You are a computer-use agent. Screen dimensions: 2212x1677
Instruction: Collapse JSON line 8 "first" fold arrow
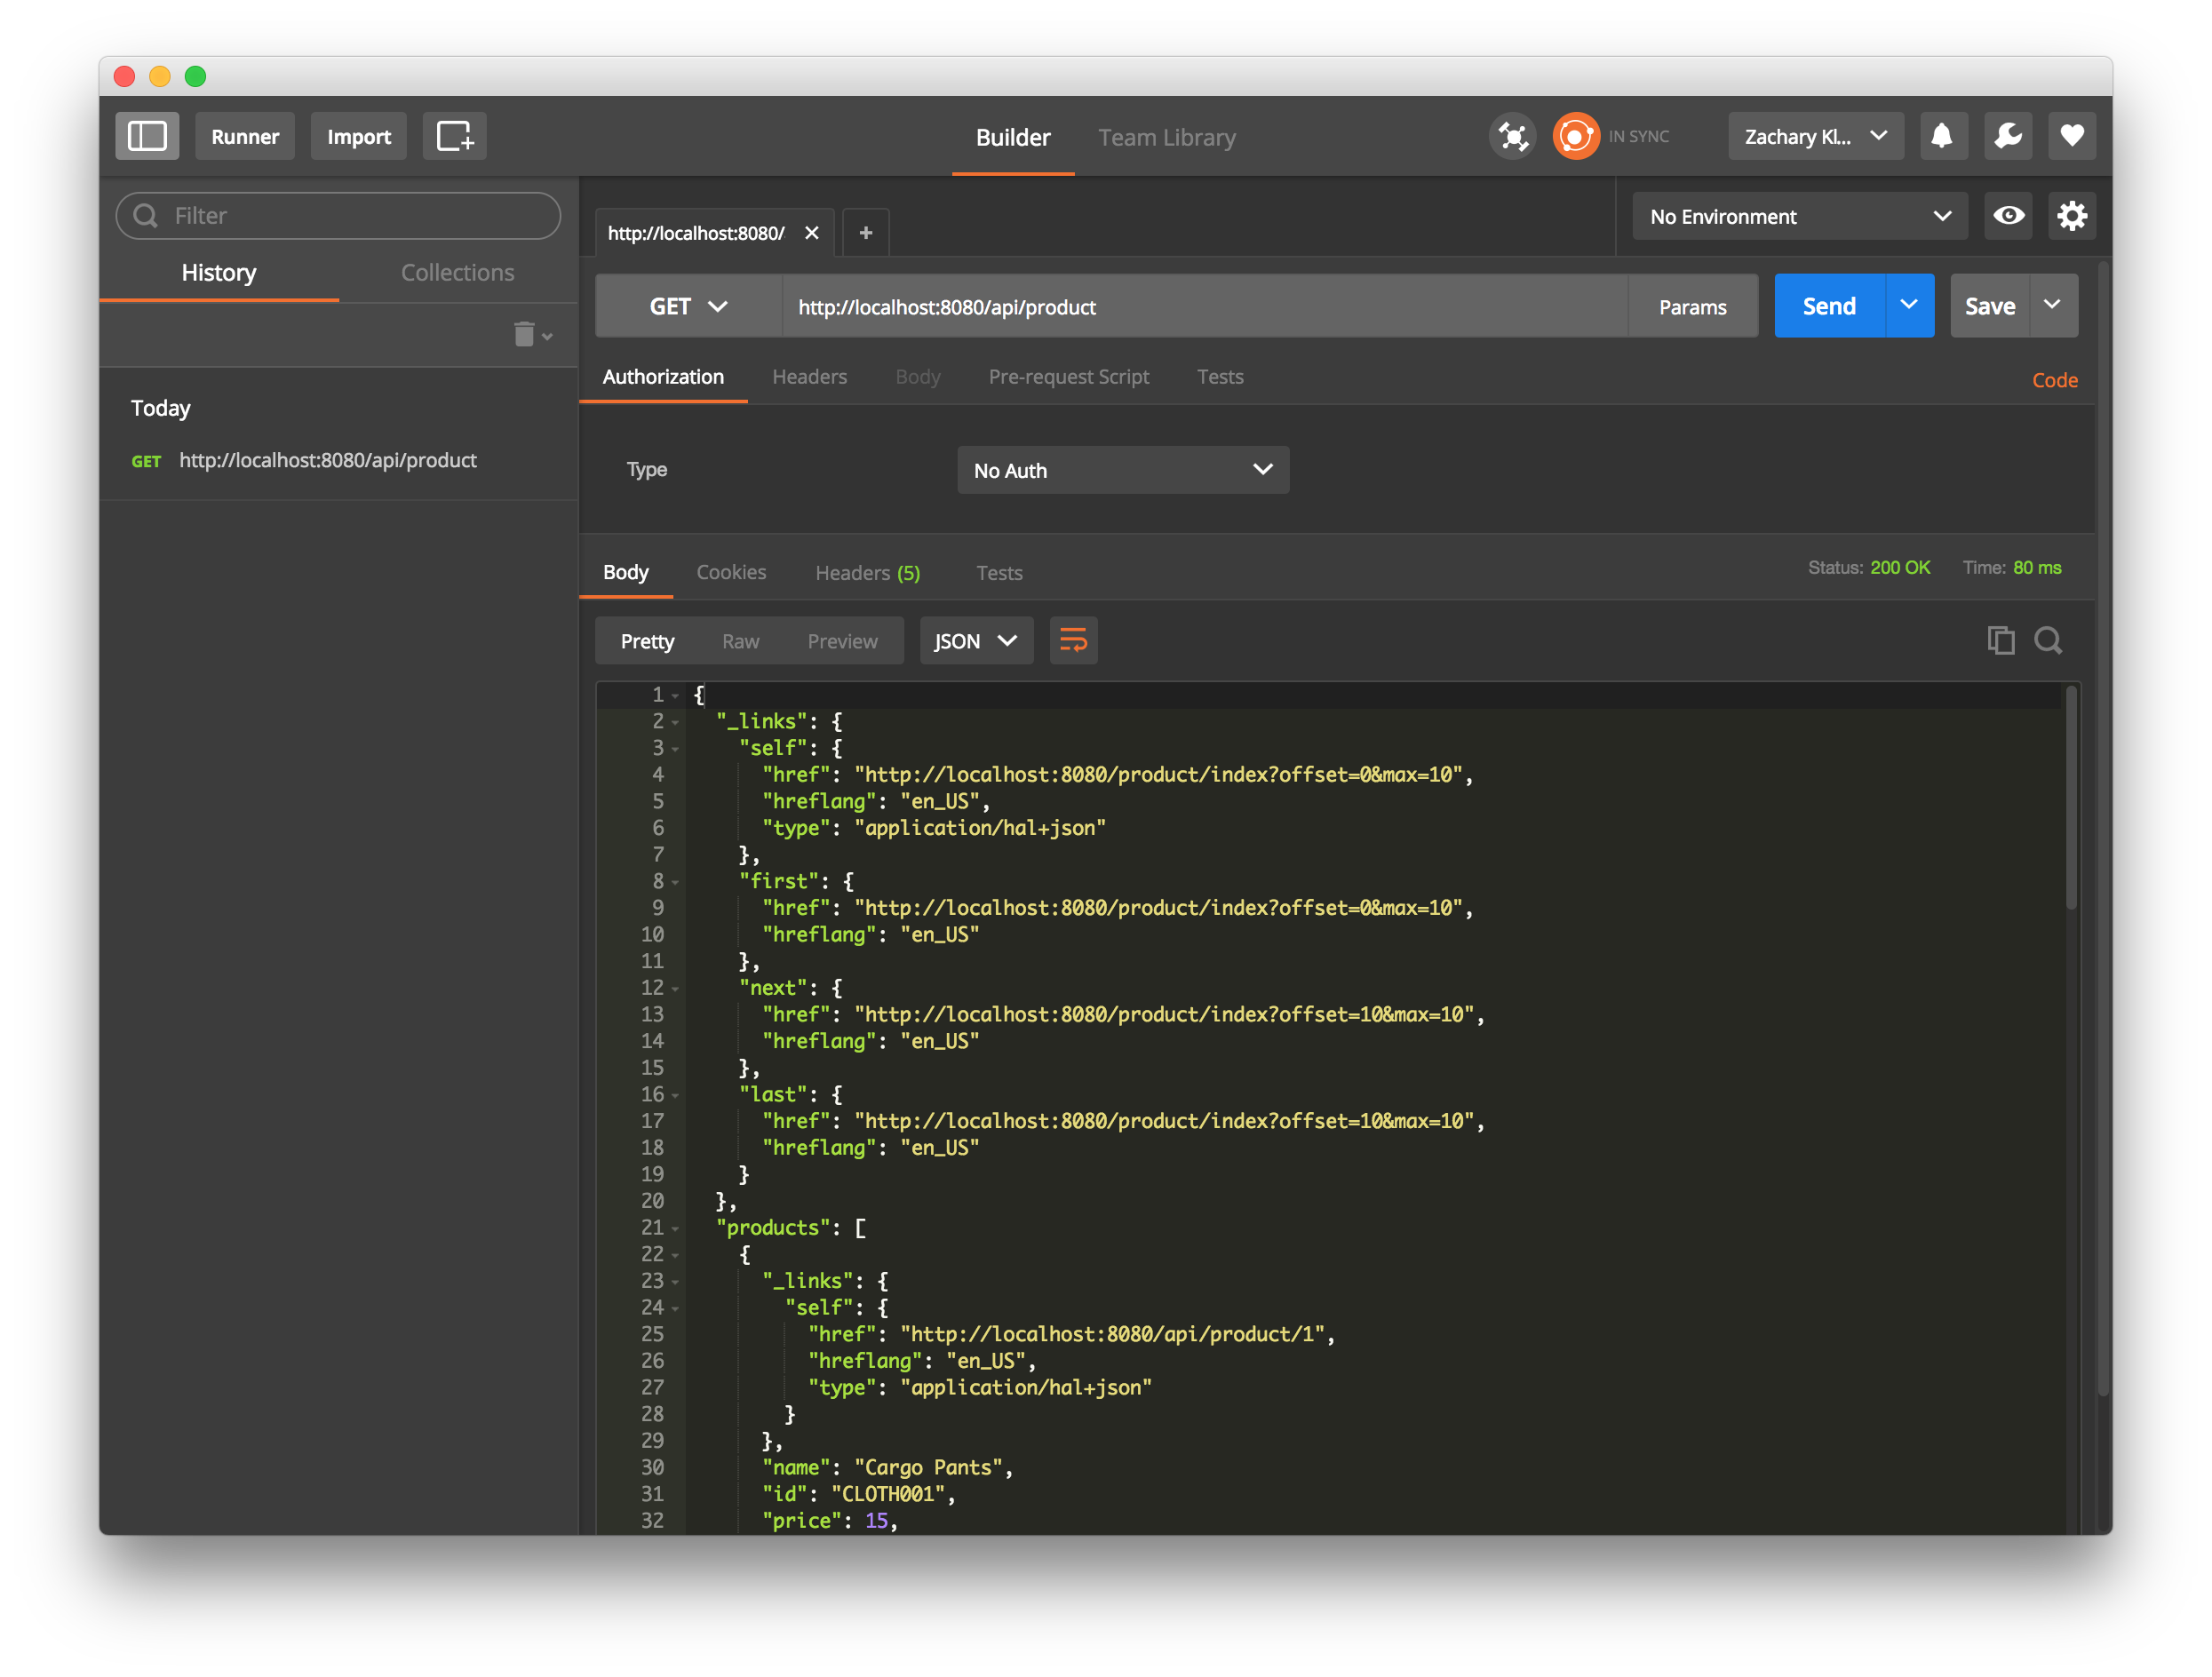point(676,882)
